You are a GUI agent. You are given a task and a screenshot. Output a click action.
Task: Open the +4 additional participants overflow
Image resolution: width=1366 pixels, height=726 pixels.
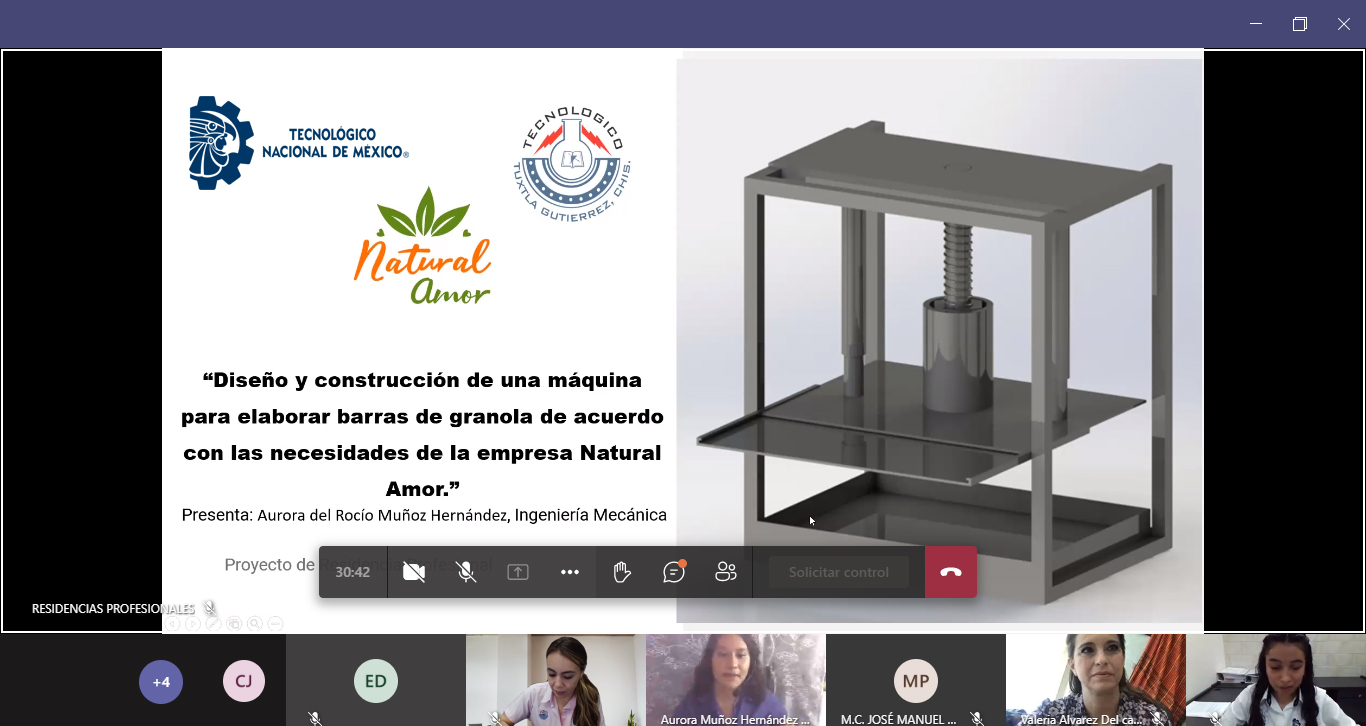pos(161,682)
